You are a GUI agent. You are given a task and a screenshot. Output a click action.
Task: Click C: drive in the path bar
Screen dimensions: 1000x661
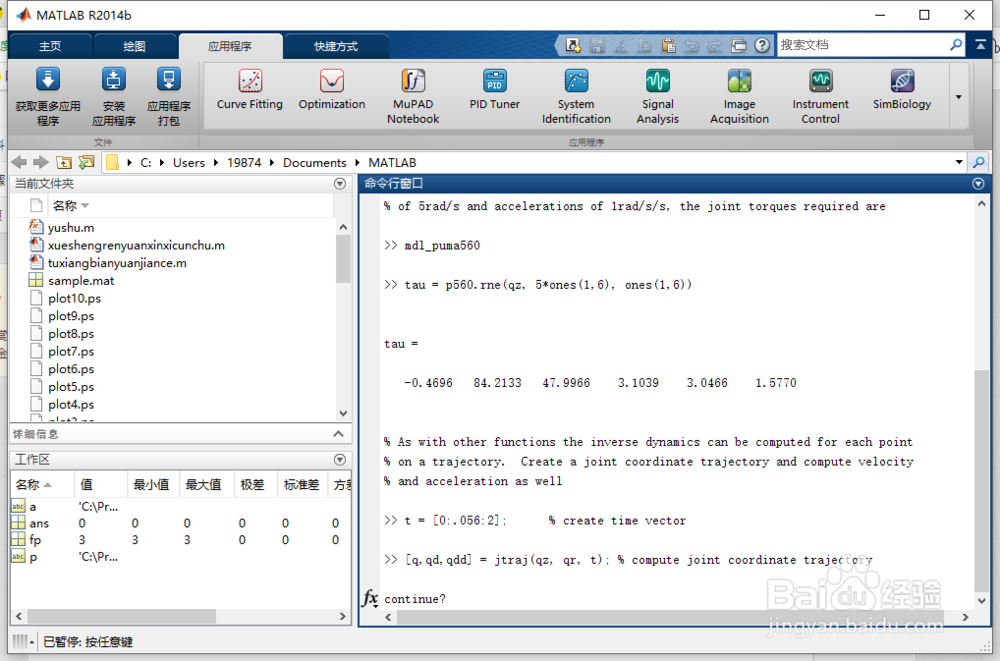[146, 163]
